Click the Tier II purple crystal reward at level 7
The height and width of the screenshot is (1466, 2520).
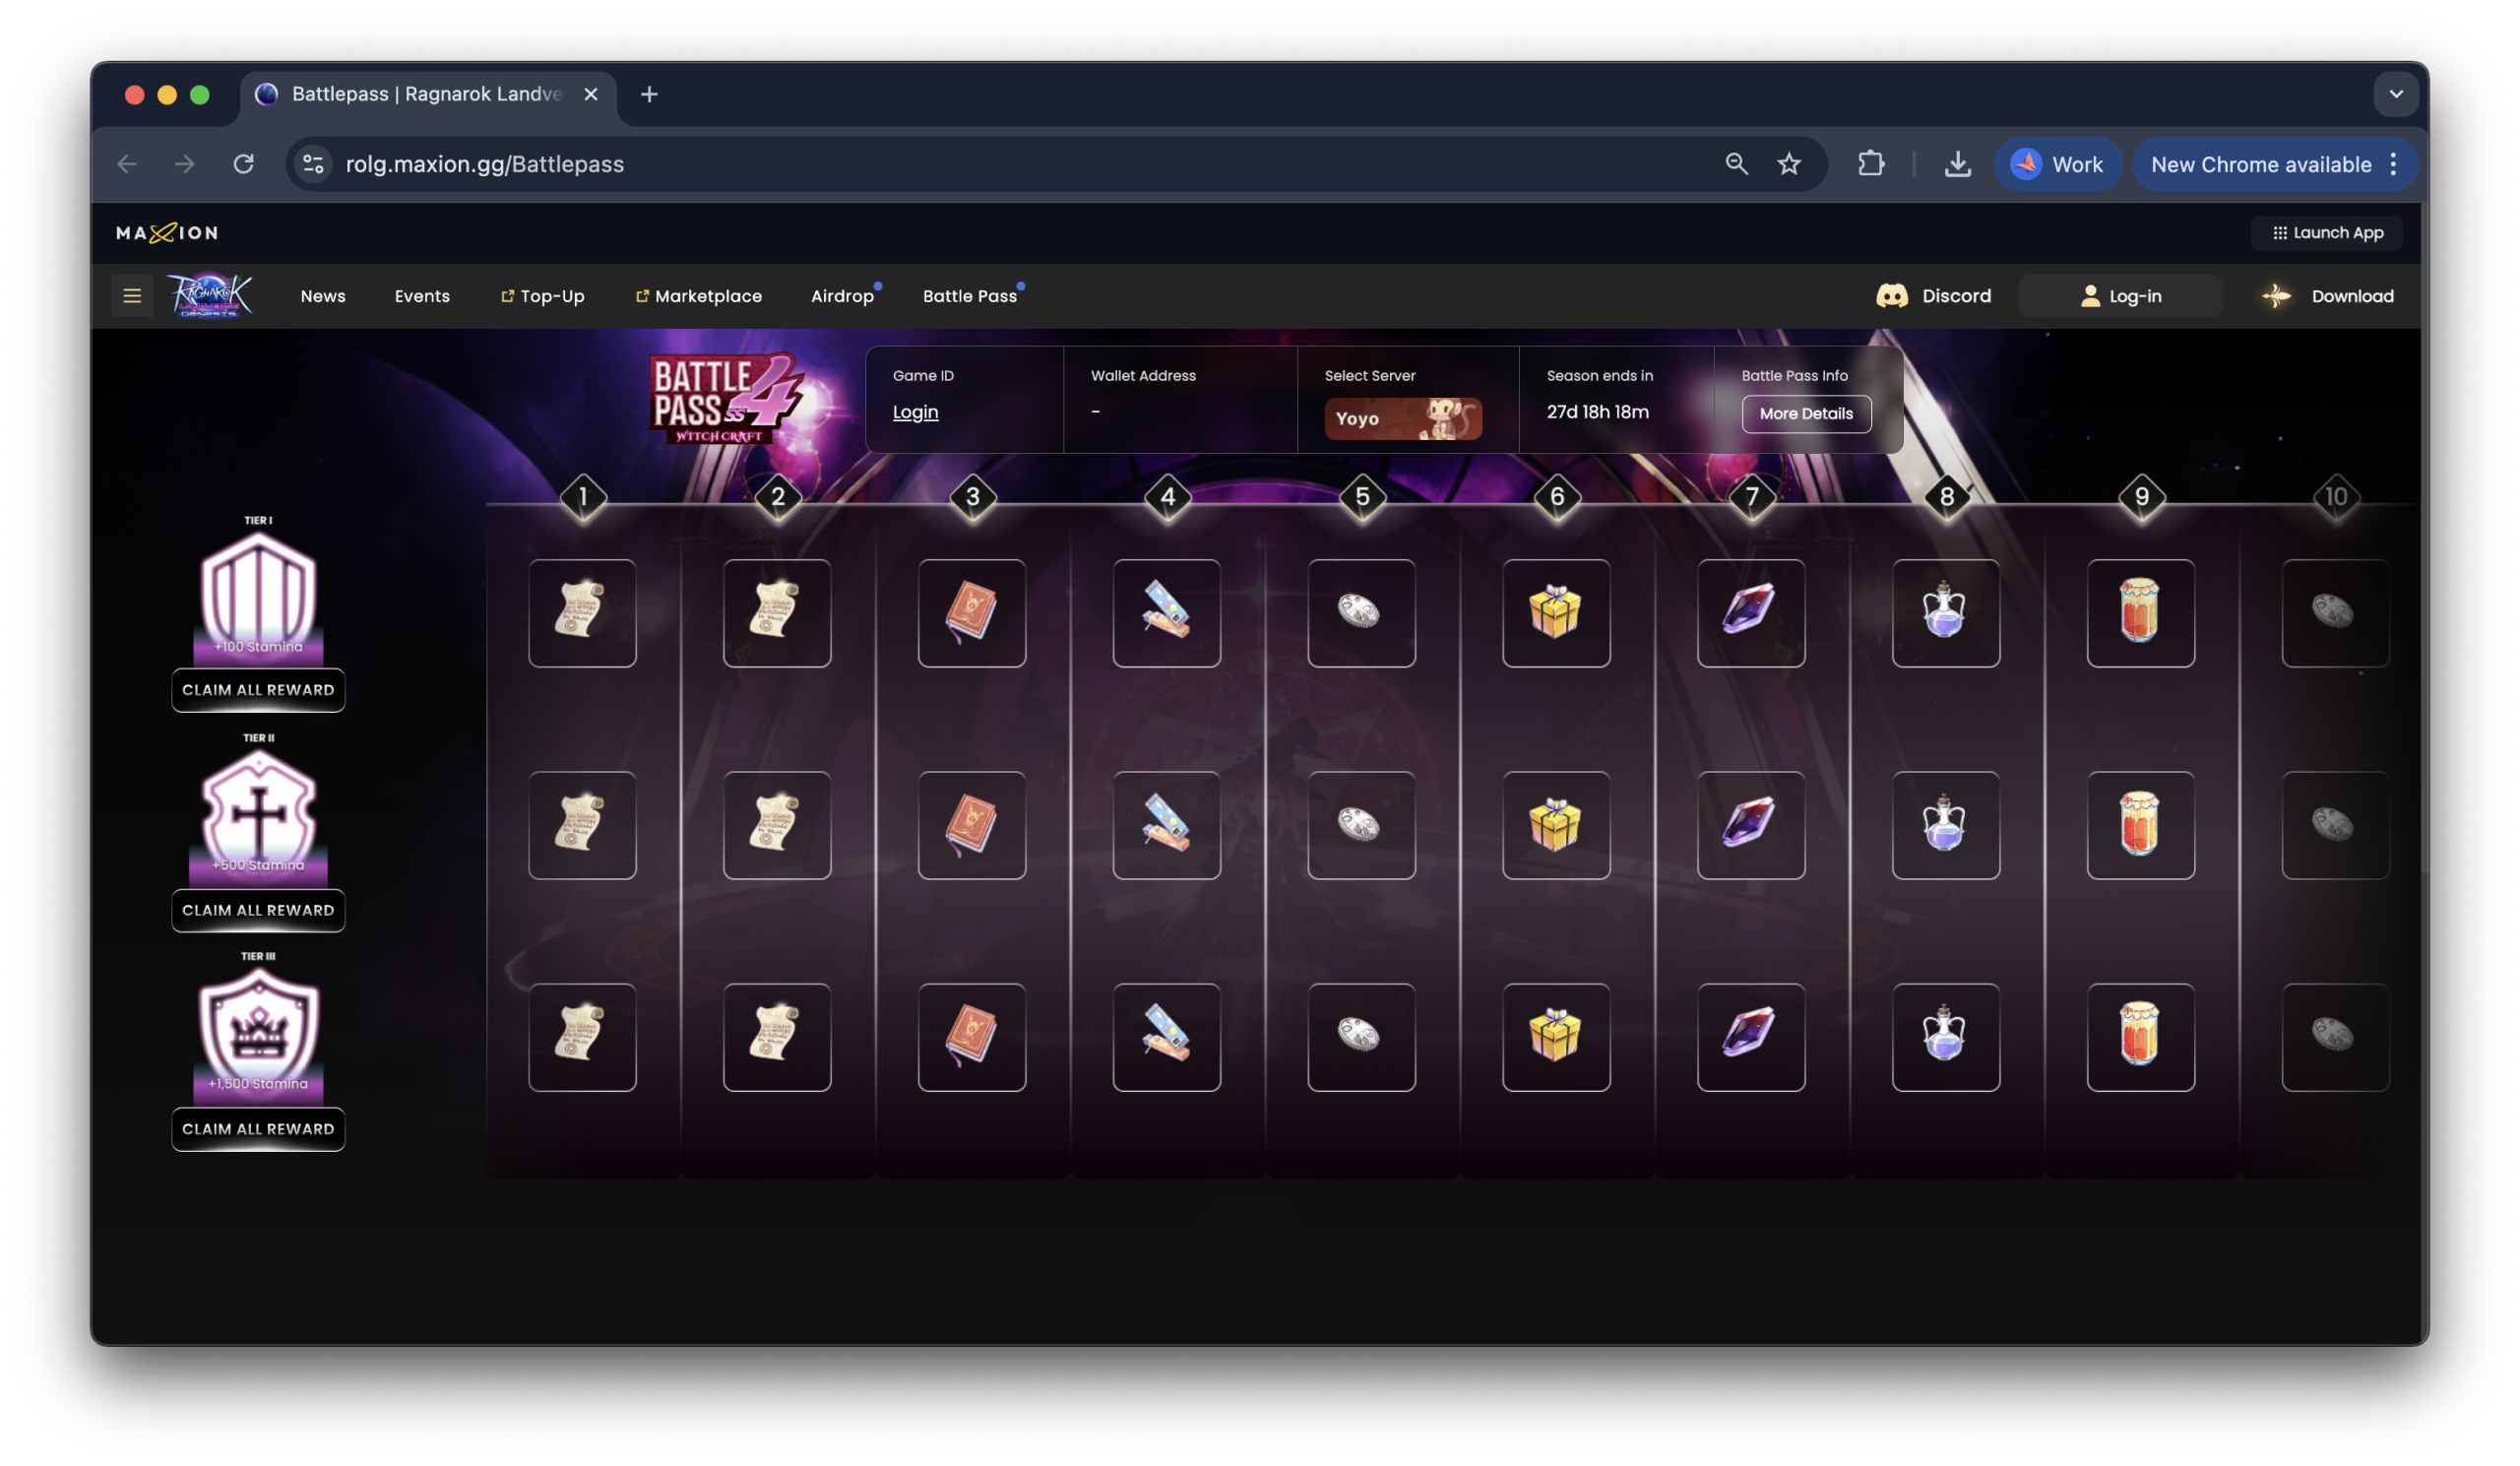1751,825
